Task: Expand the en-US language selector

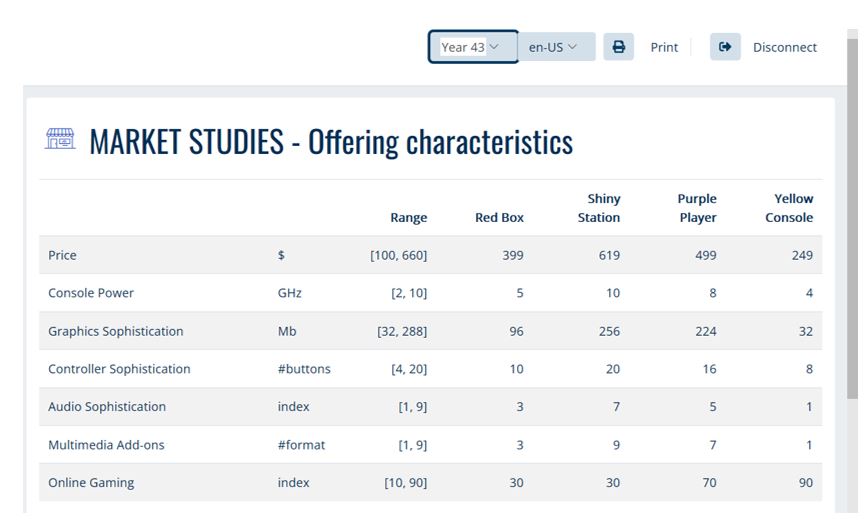Action: coord(555,47)
